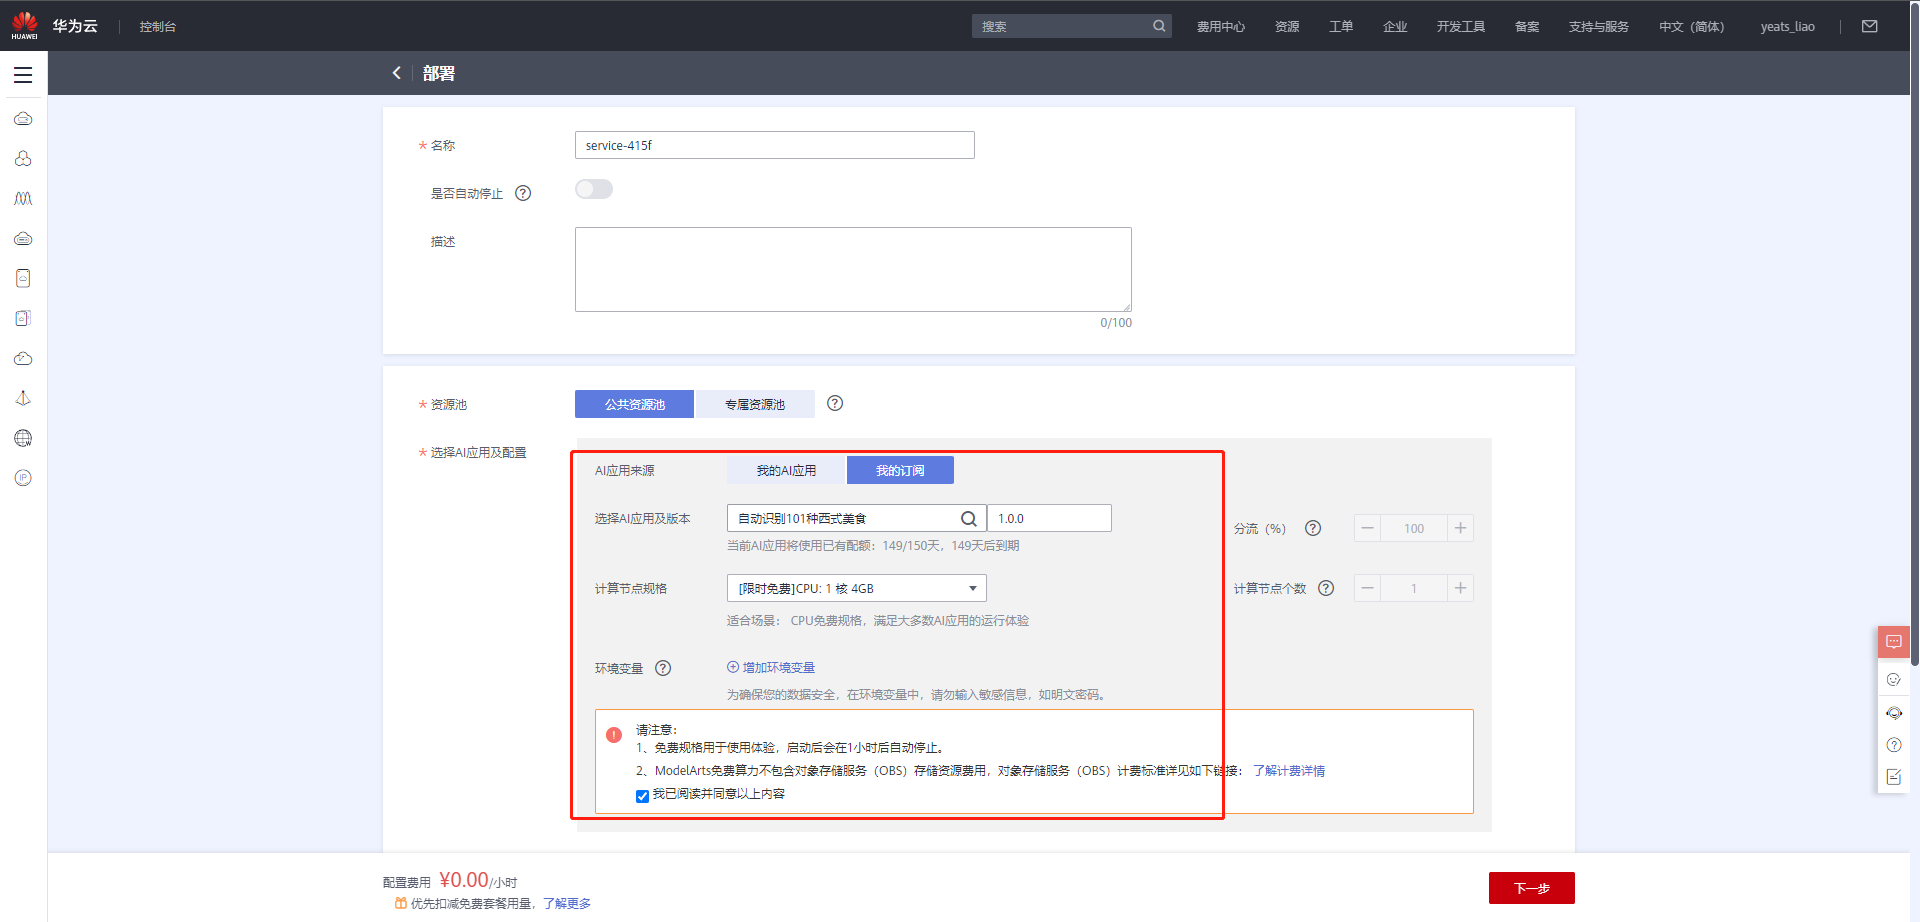This screenshot has height=922, width=1920.
Task: Click the 描述 text area
Action: pyautogui.click(x=853, y=269)
